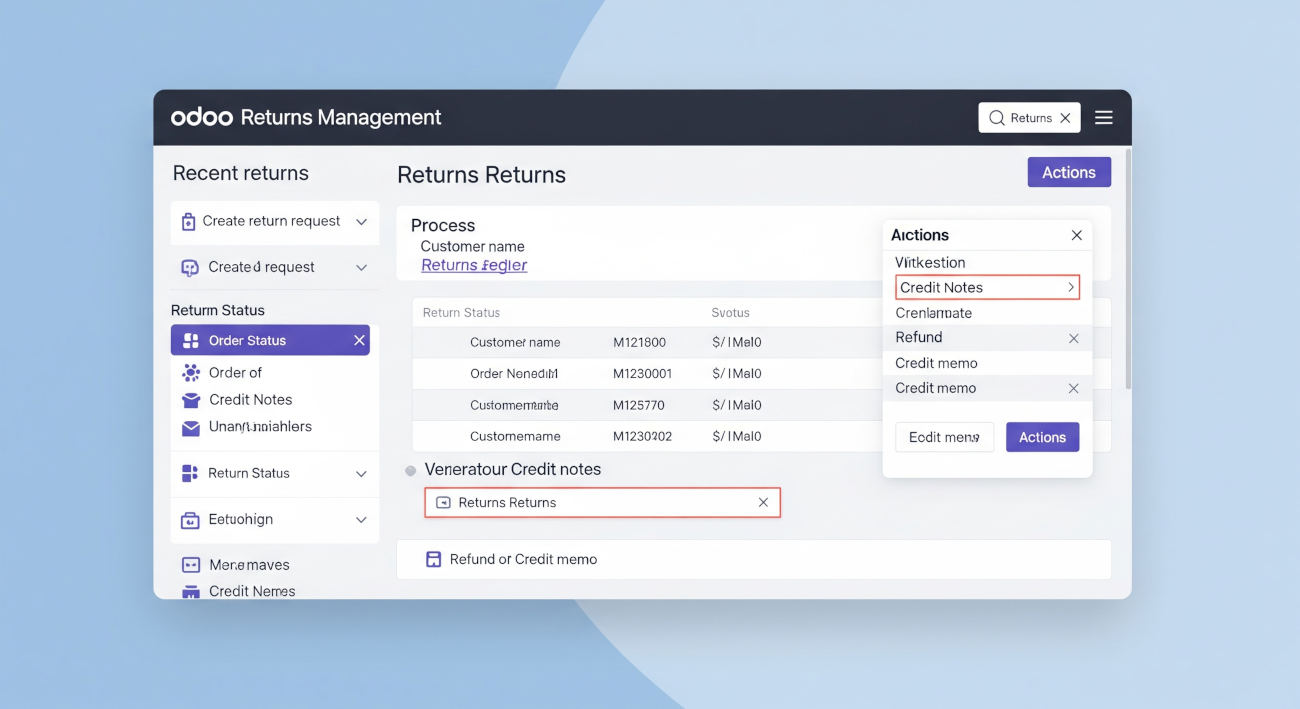Click the grid icon on Order Status filter

[x=190, y=340]
